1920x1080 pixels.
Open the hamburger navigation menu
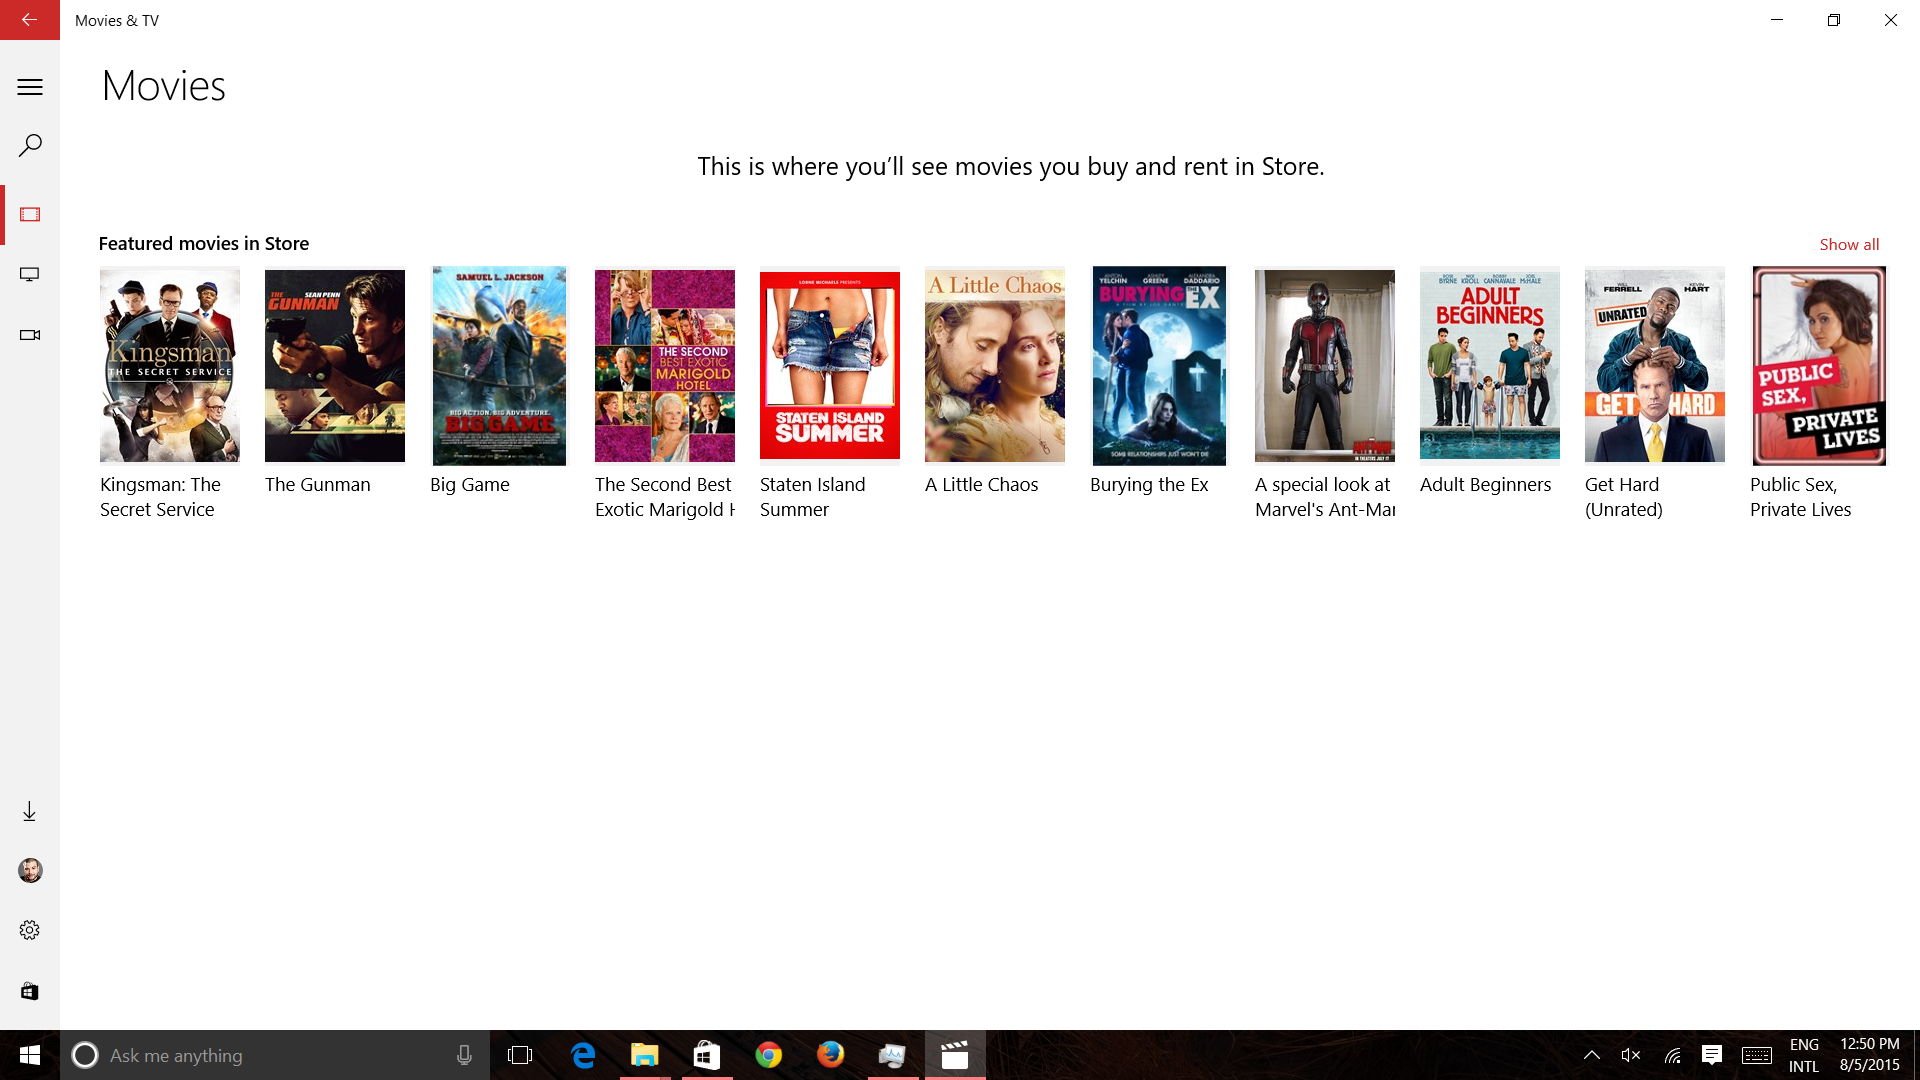click(30, 87)
